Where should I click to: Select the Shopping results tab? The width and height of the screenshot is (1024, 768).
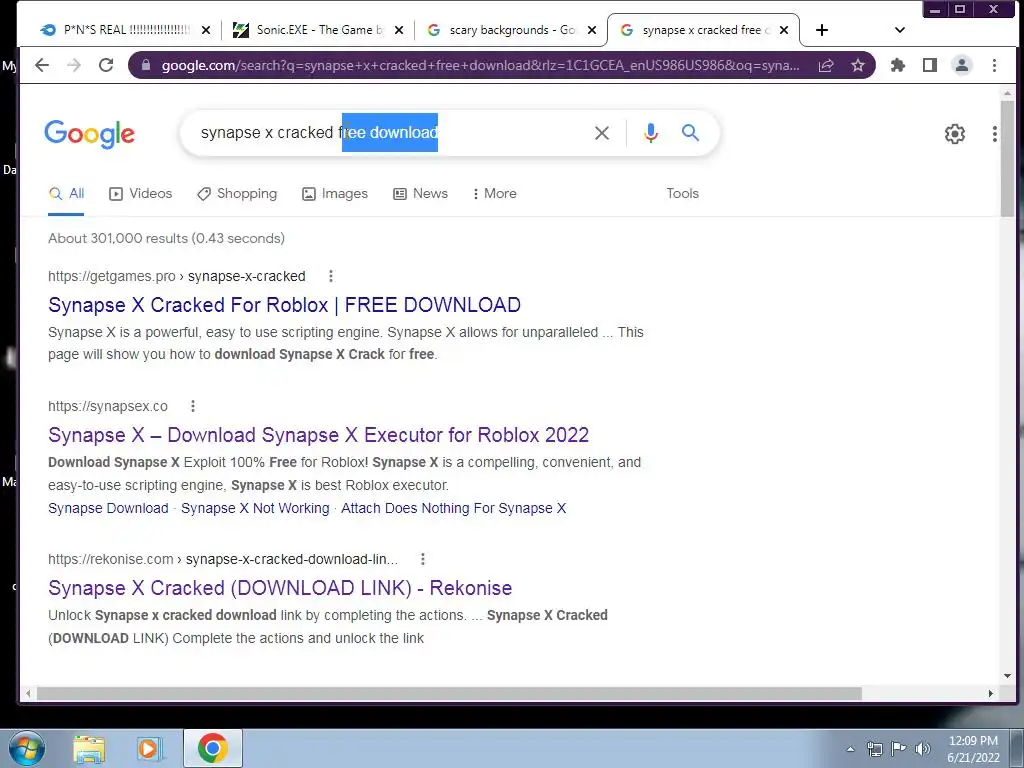click(237, 193)
